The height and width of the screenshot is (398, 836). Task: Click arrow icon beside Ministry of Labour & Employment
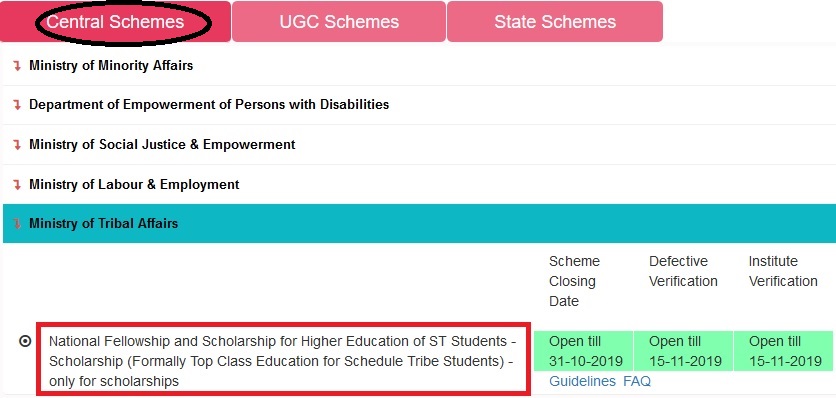pos(17,185)
